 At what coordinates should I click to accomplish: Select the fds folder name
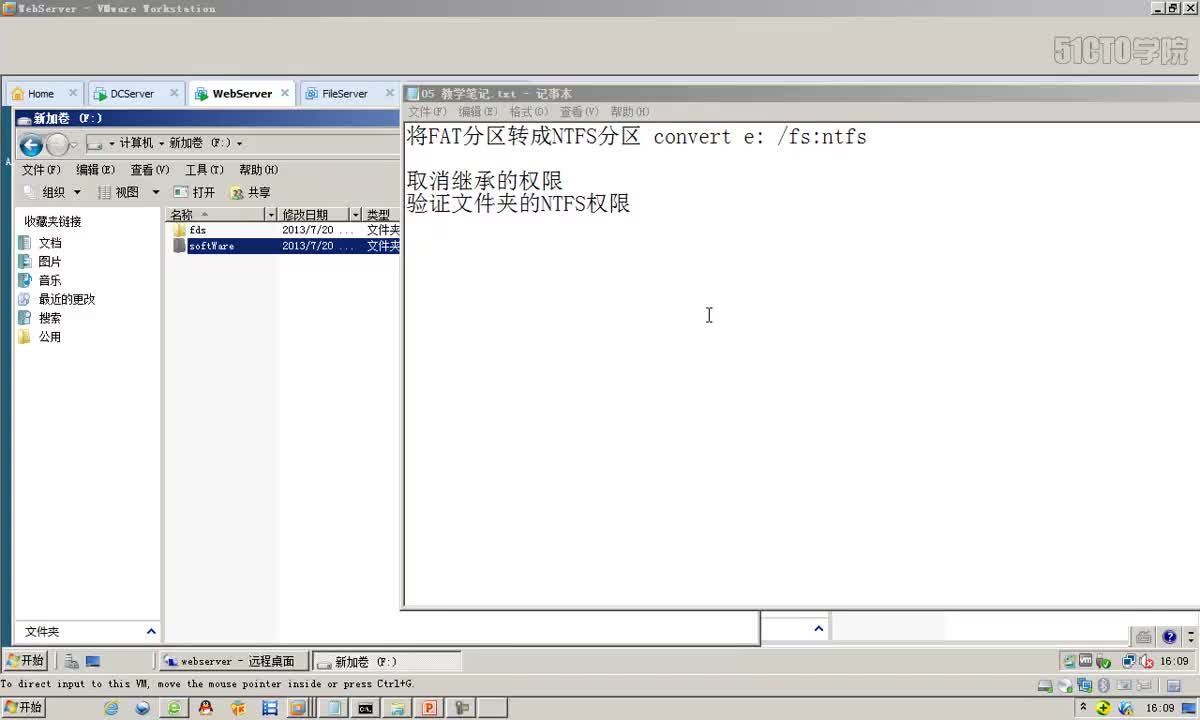click(x=197, y=230)
